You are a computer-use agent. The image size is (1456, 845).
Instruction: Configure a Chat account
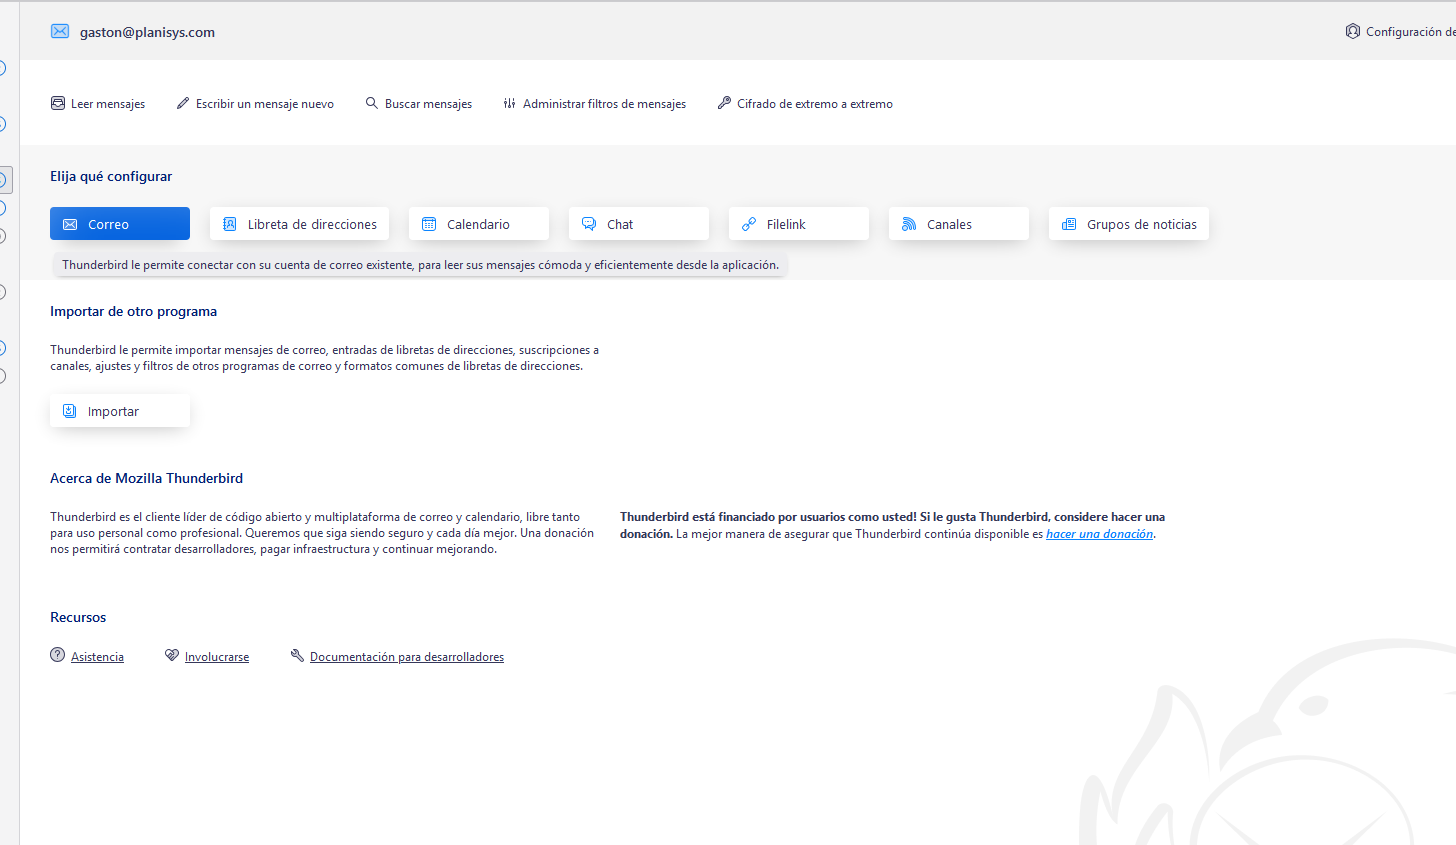(x=639, y=224)
